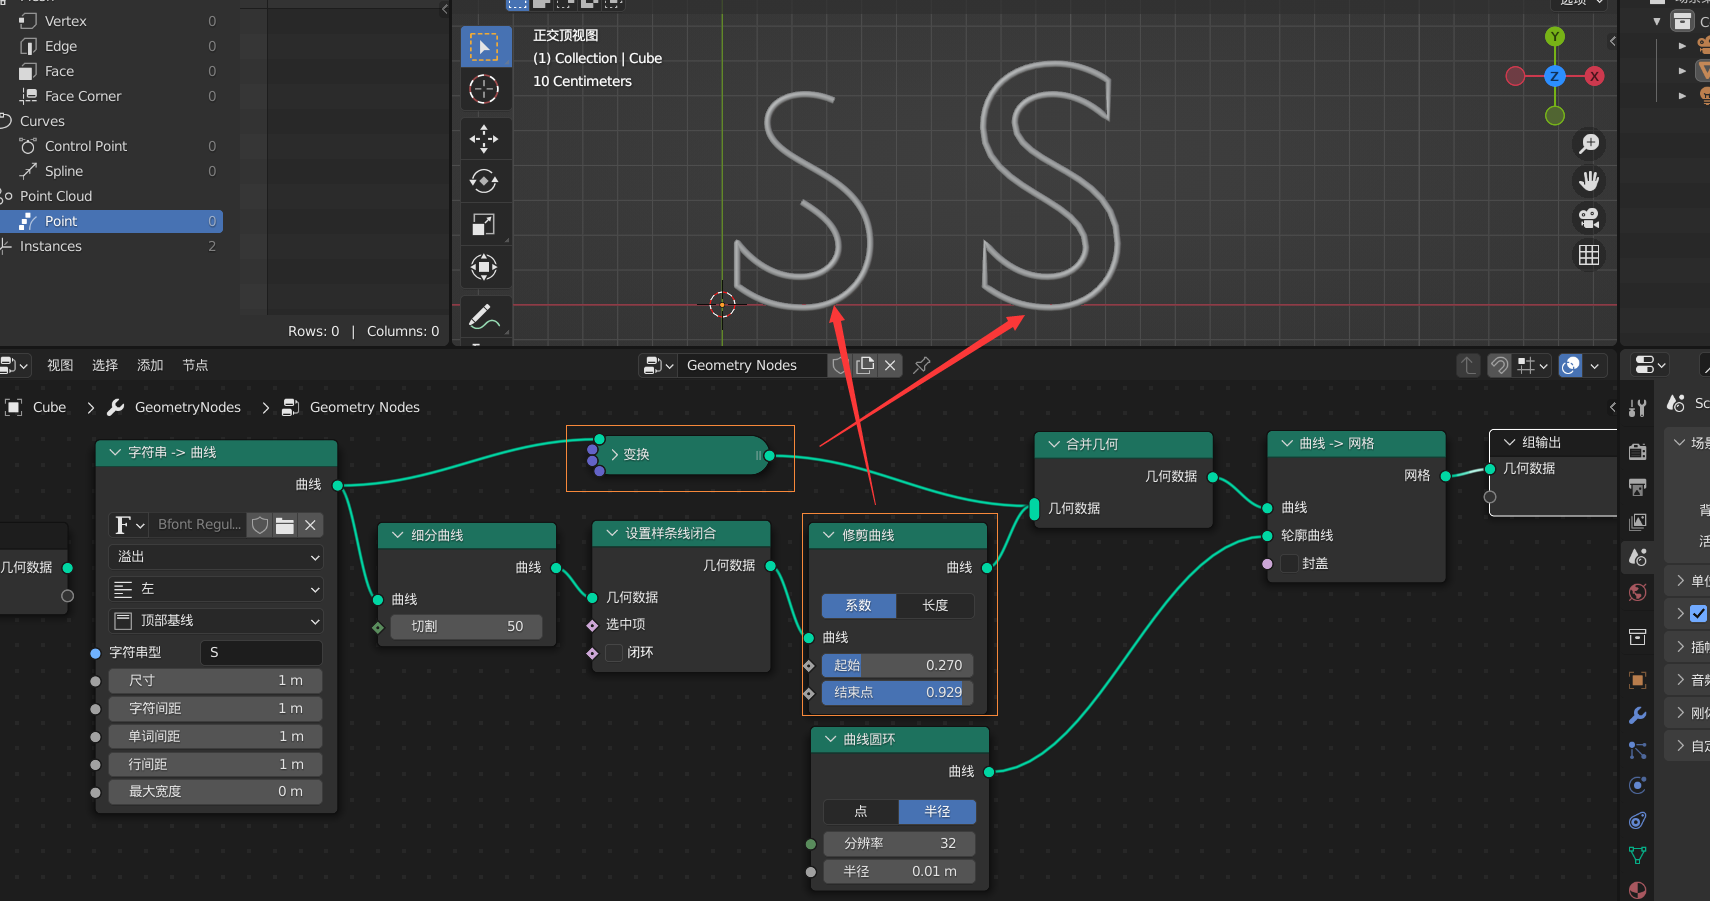Click the 字符串型 string input field
Screen dimensions: 1710x901
pyautogui.click(x=261, y=652)
